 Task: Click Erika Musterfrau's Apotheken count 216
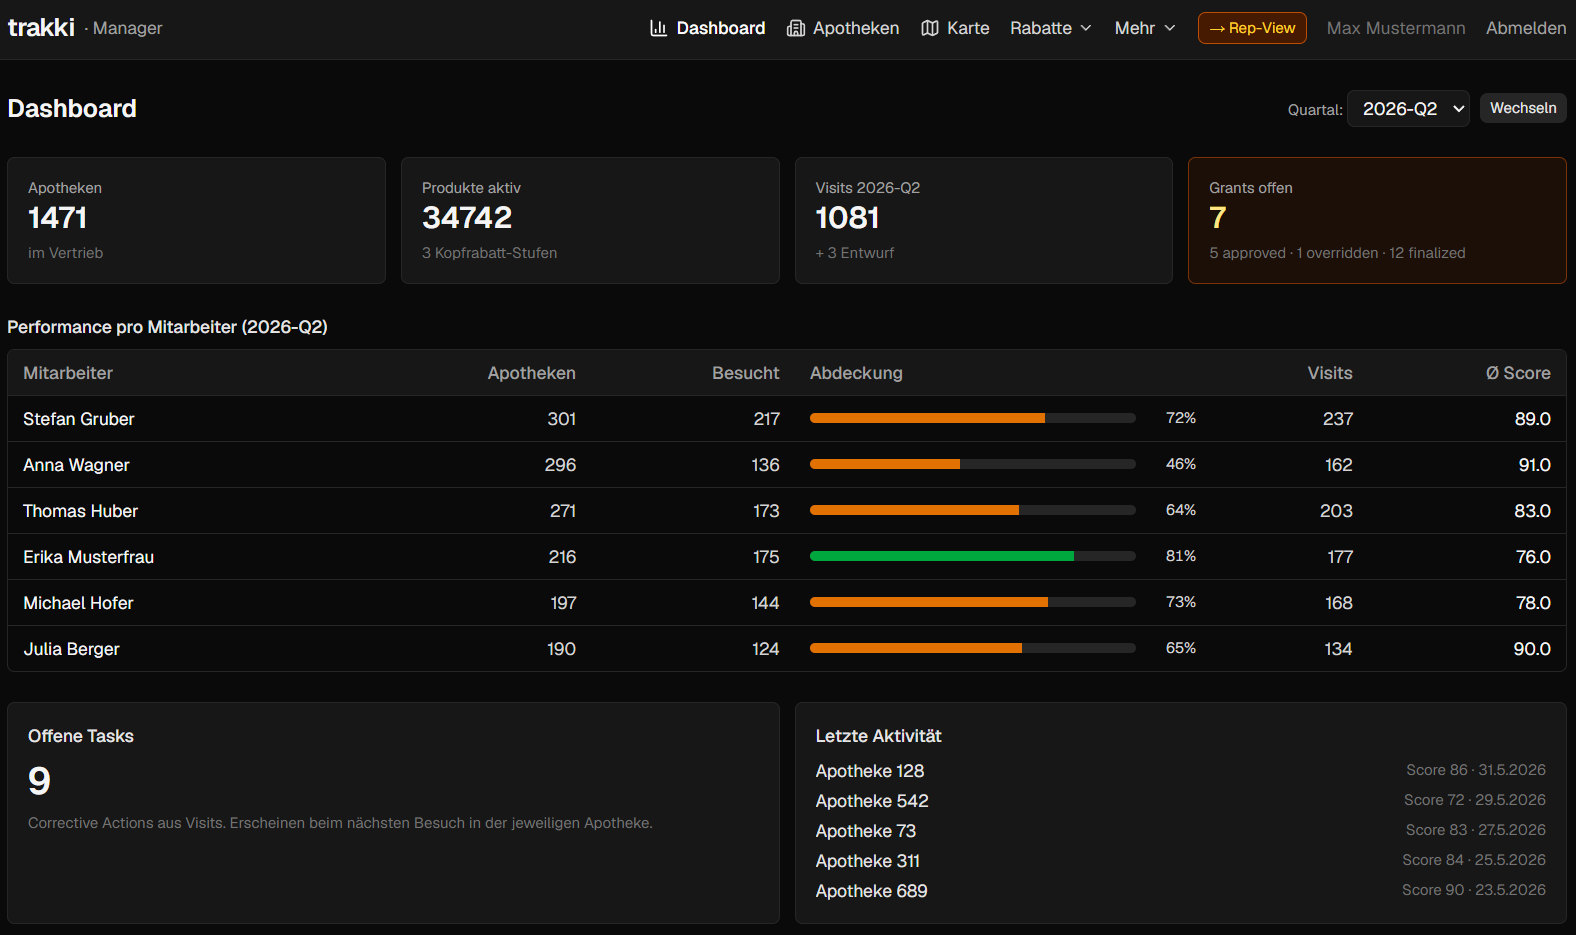click(x=562, y=557)
